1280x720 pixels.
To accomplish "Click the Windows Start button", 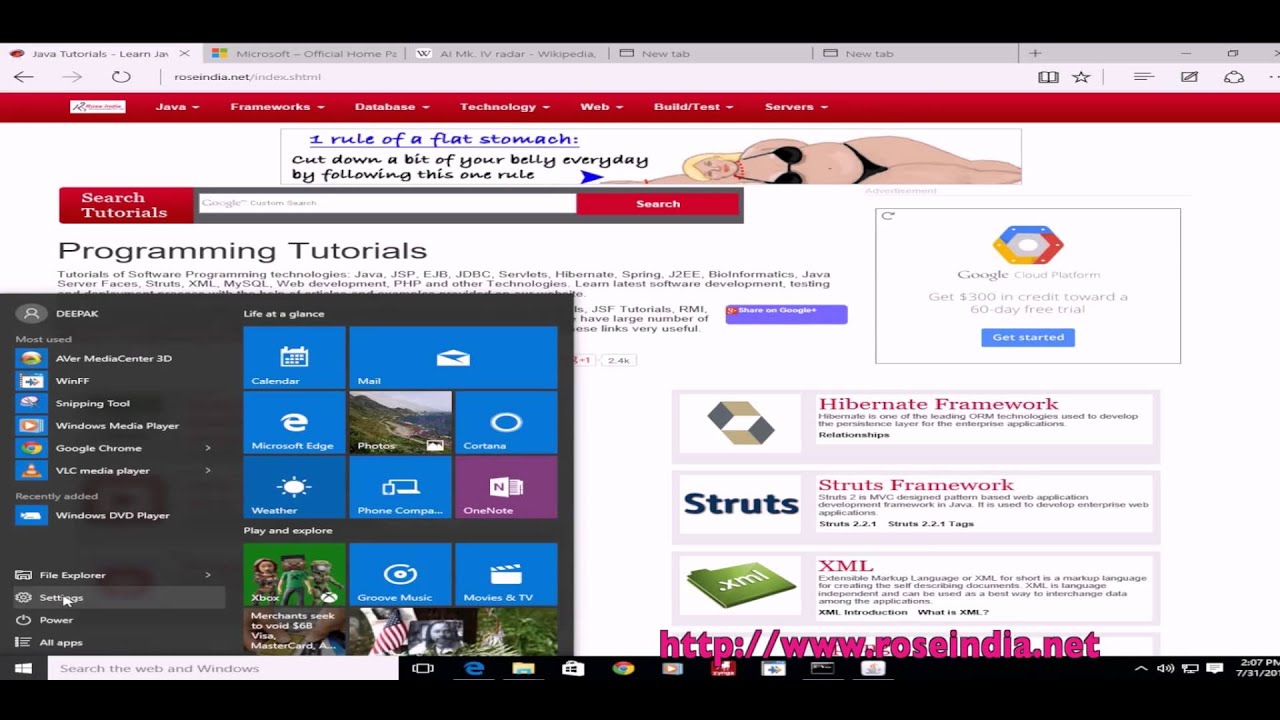I will (23, 668).
